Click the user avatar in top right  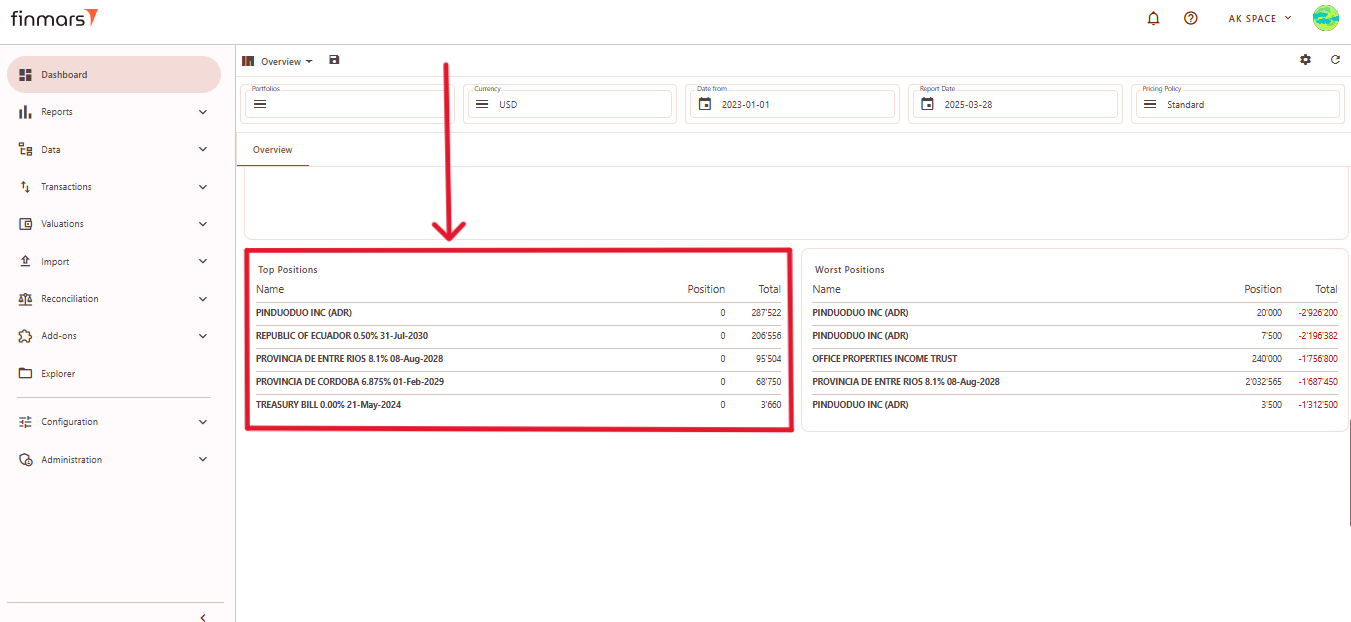click(1325, 18)
